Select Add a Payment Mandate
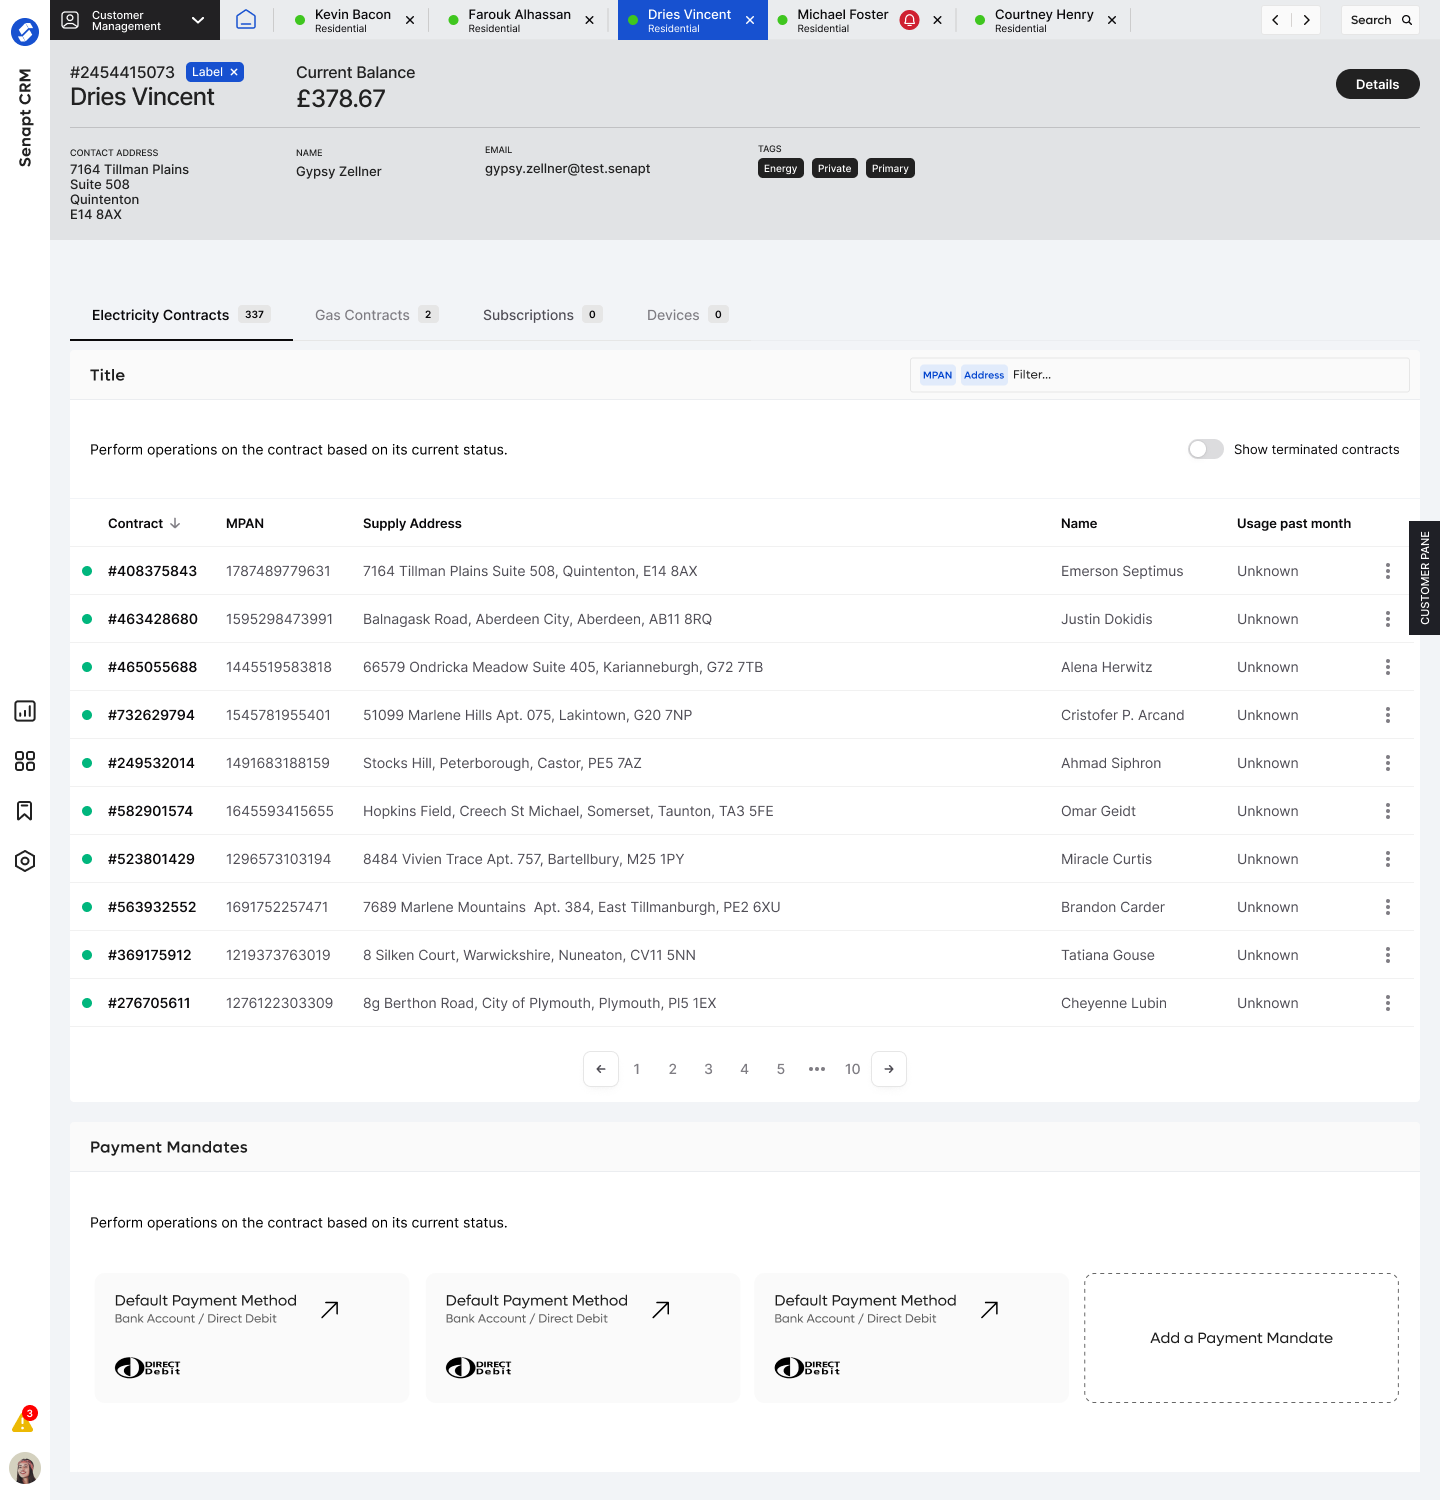Image resolution: width=1440 pixels, height=1500 pixels. pyautogui.click(x=1240, y=1337)
